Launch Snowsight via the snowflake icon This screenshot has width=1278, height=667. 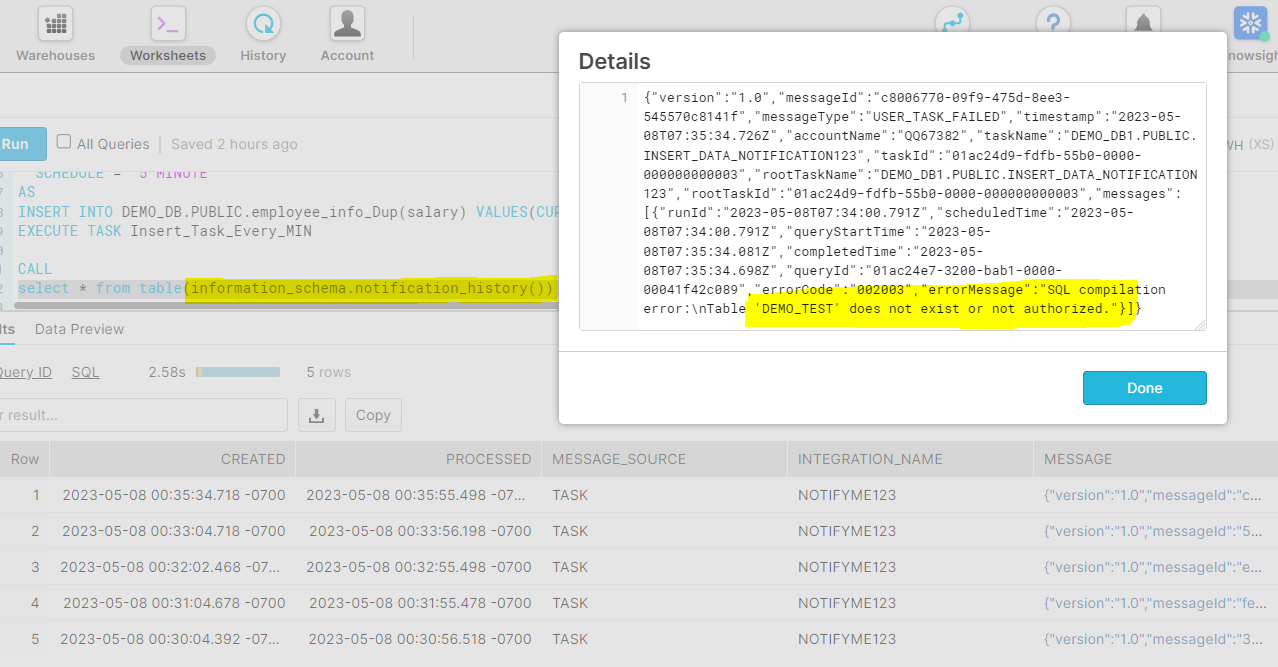click(1250, 23)
